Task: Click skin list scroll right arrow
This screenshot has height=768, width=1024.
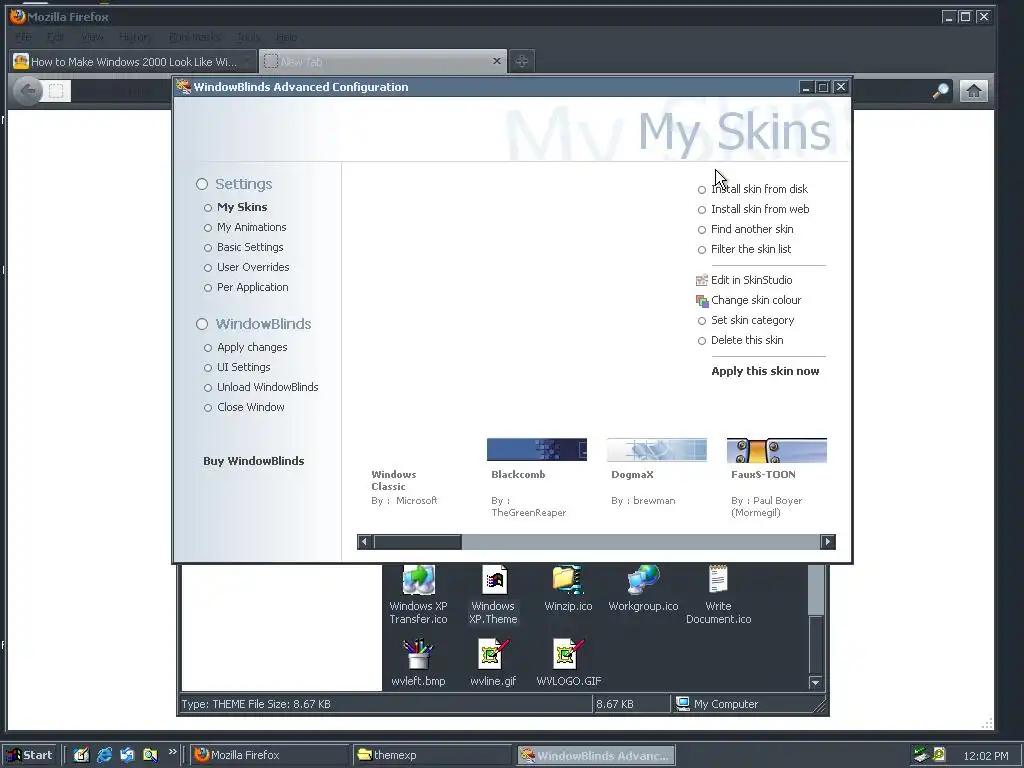Action: pyautogui.click(x=827, y=541)
